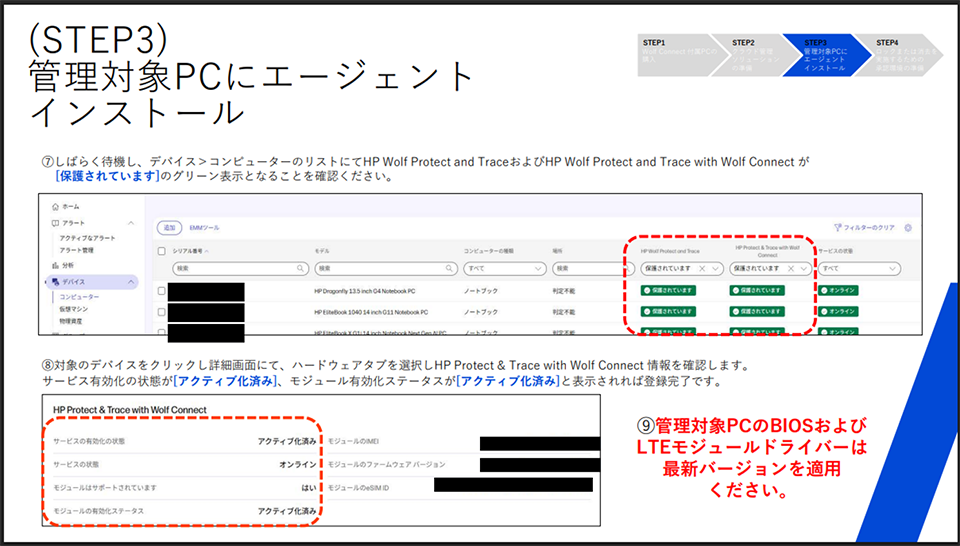Select アクティブなアラート in sidebar
Image resolution: width=960 pixels, height=546 pixels.
(87, 238)
